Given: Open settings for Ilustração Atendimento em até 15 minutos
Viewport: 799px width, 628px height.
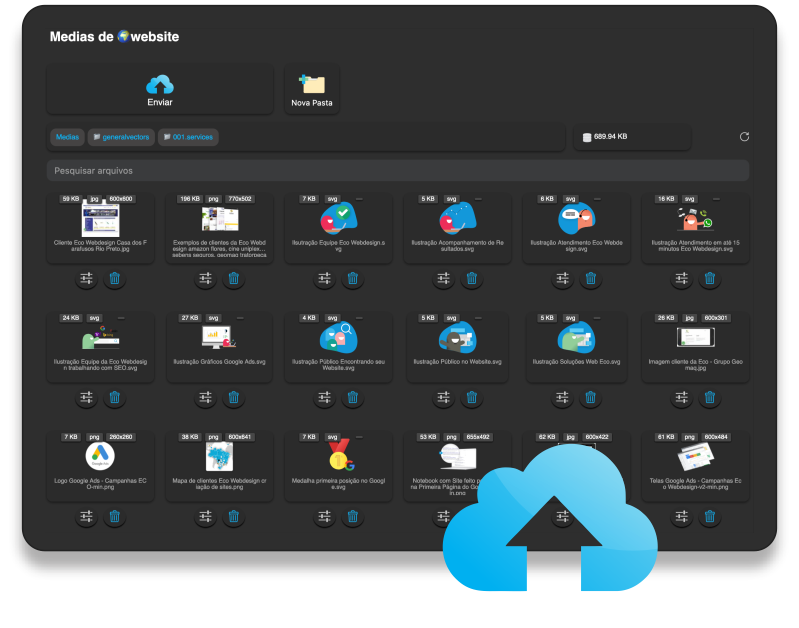Looking at the screenshot, I should 681,280.
